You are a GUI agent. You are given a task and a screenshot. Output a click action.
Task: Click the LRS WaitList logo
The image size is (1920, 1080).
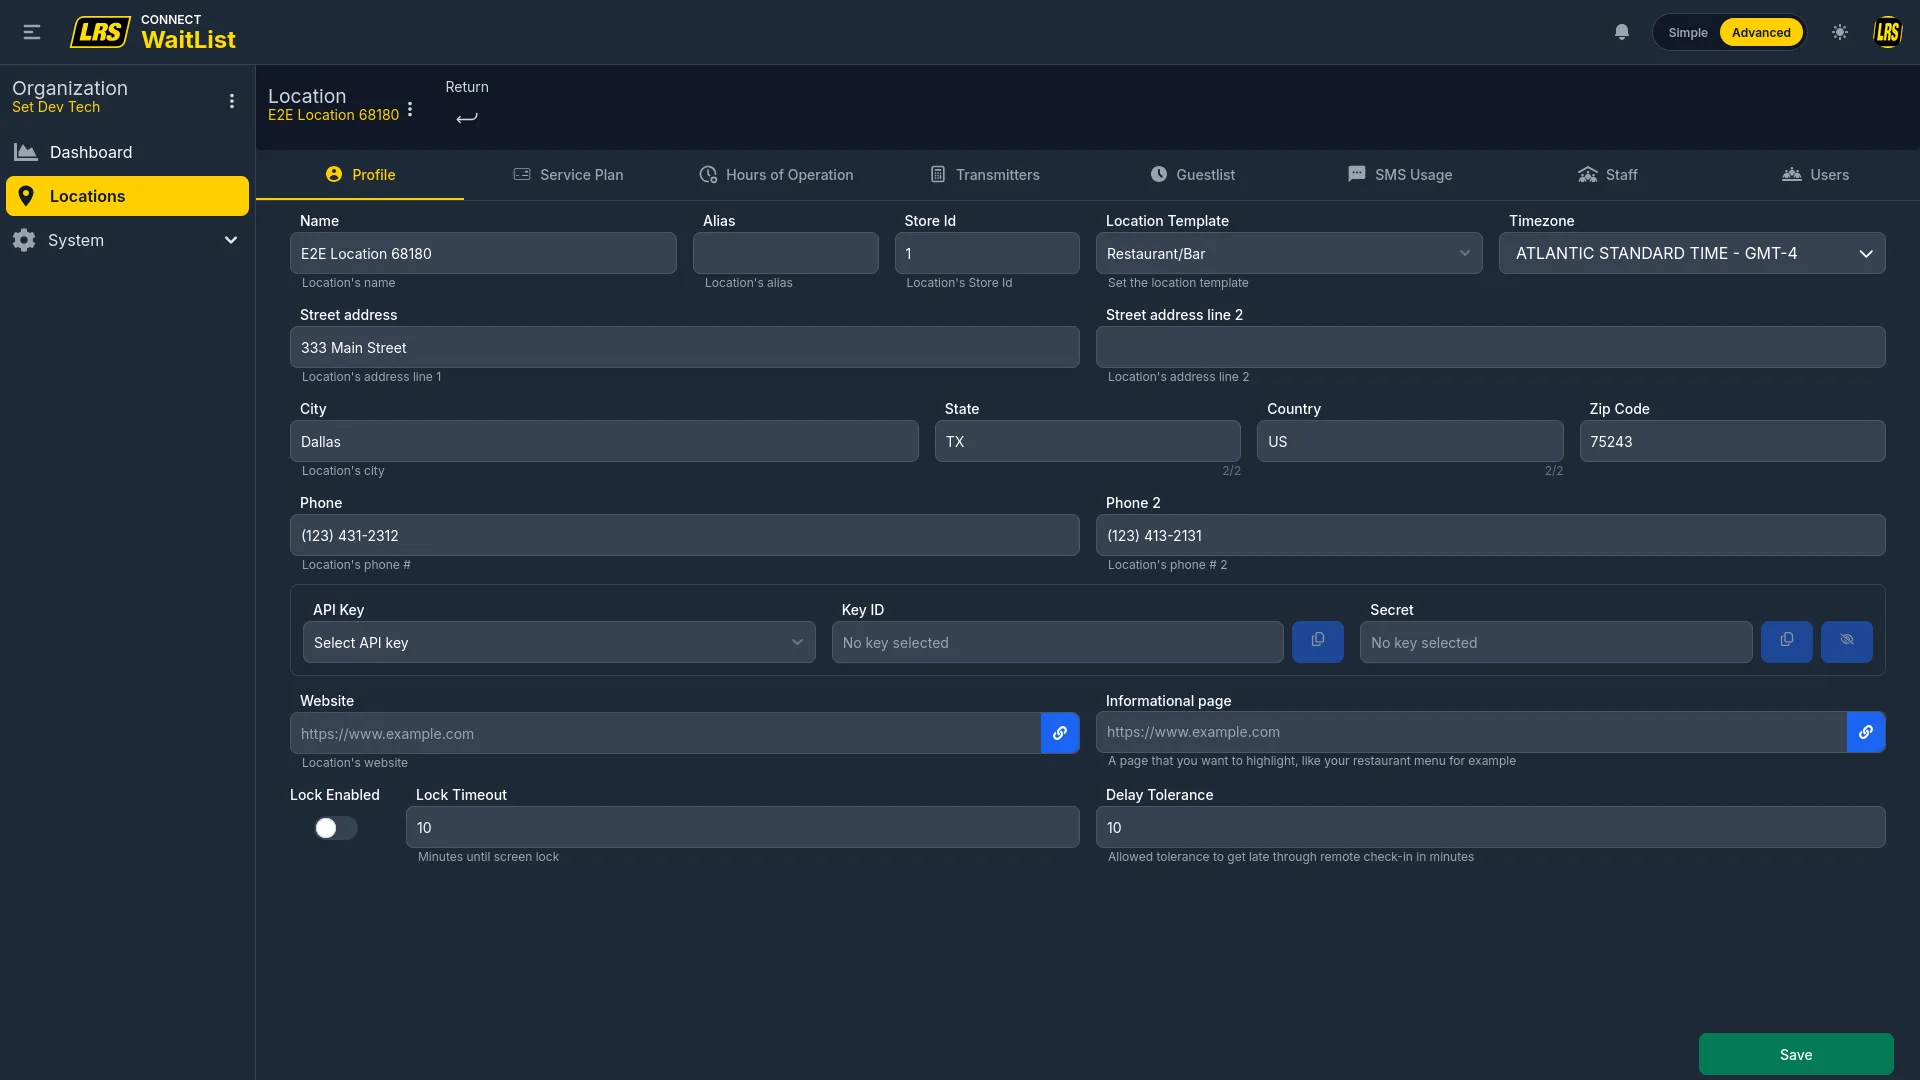point(153,32)
